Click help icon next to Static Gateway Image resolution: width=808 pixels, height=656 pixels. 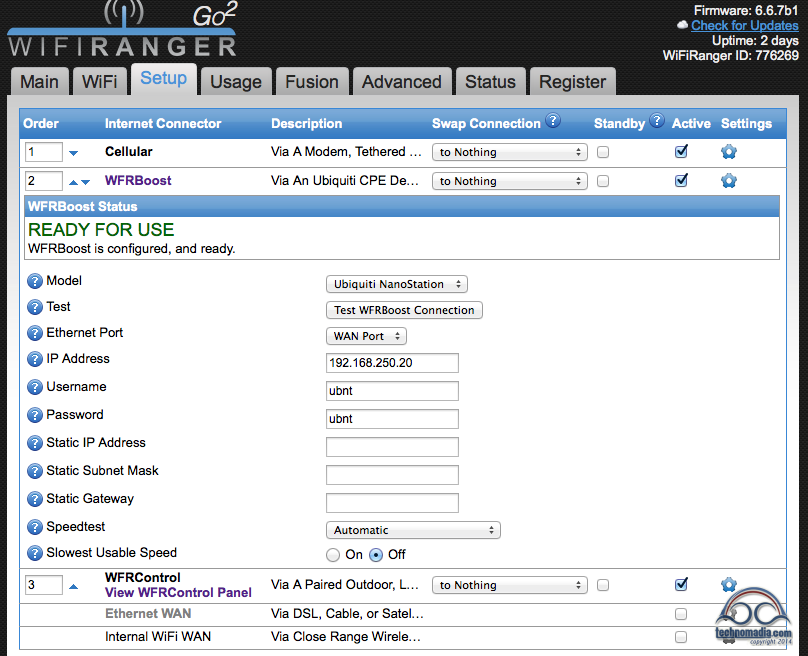coord(35,500)
